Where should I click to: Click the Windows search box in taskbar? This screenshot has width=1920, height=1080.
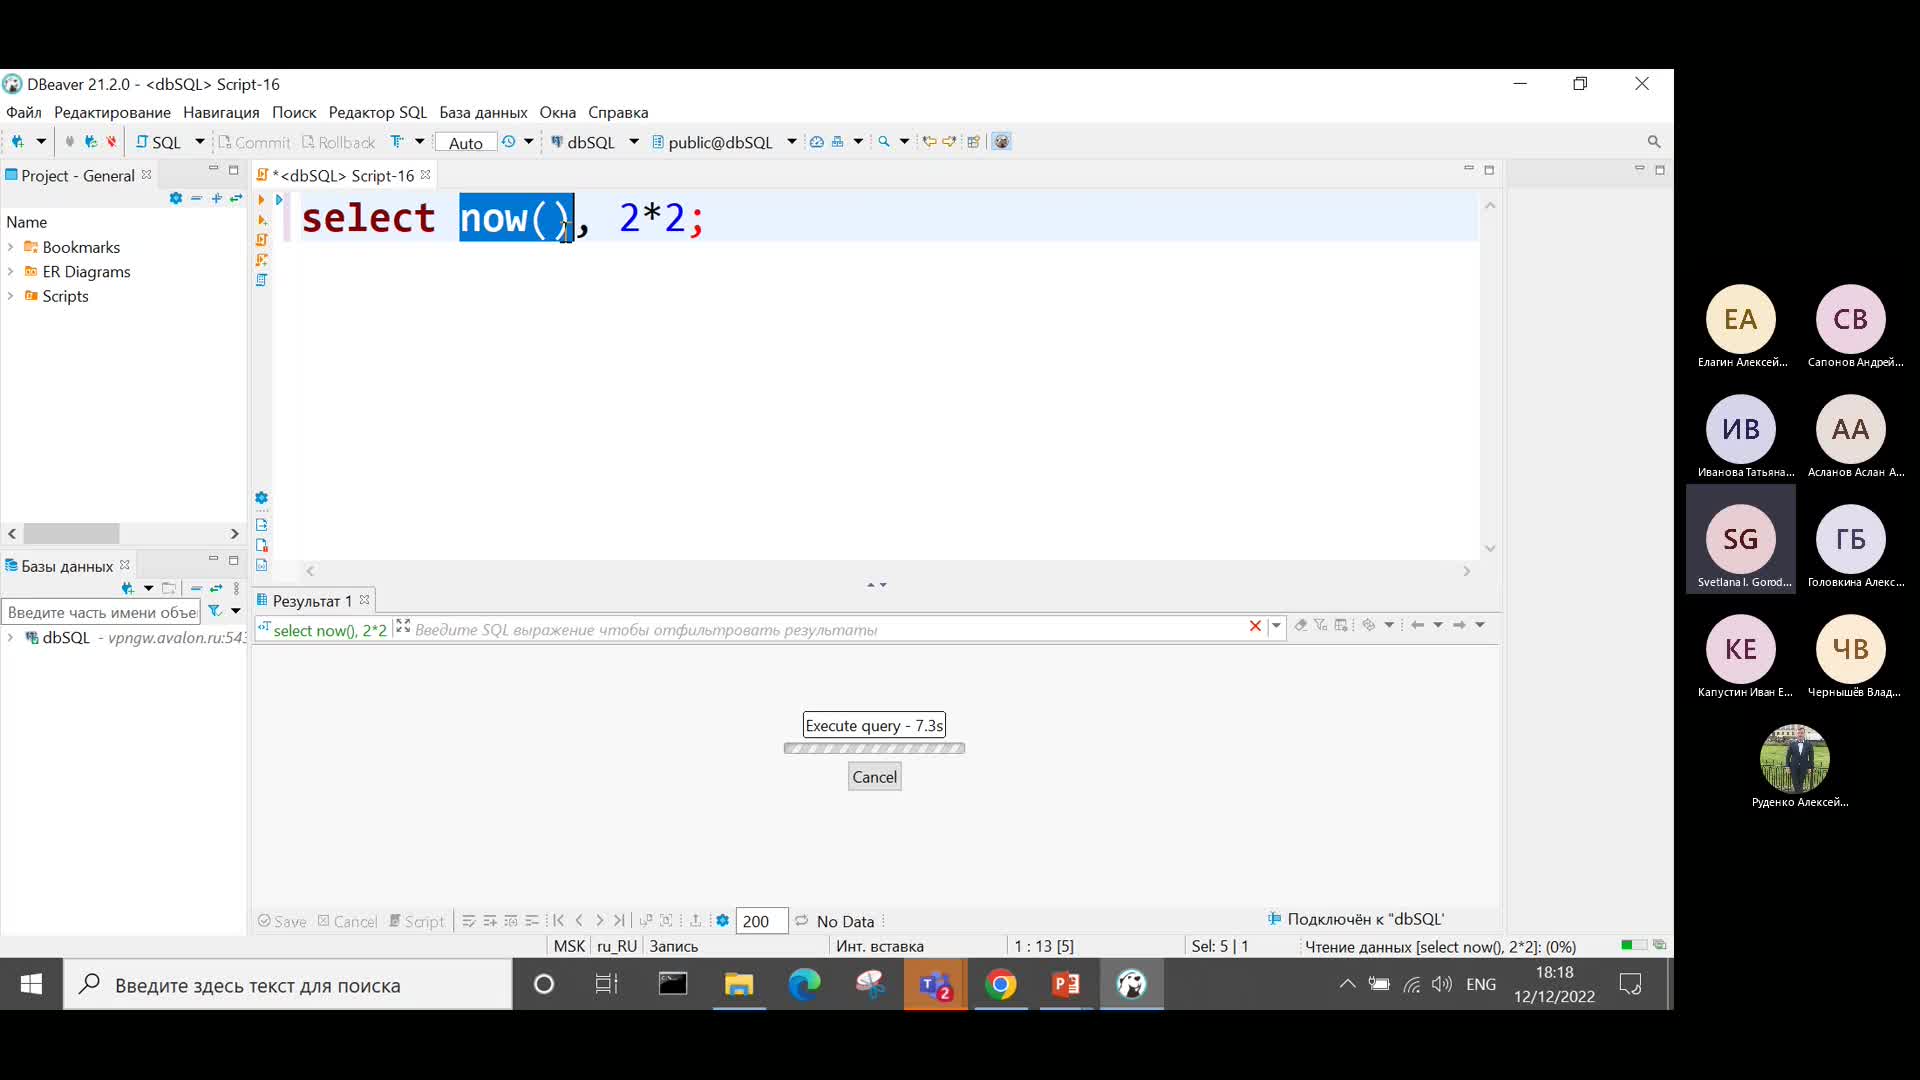(288, 985)
